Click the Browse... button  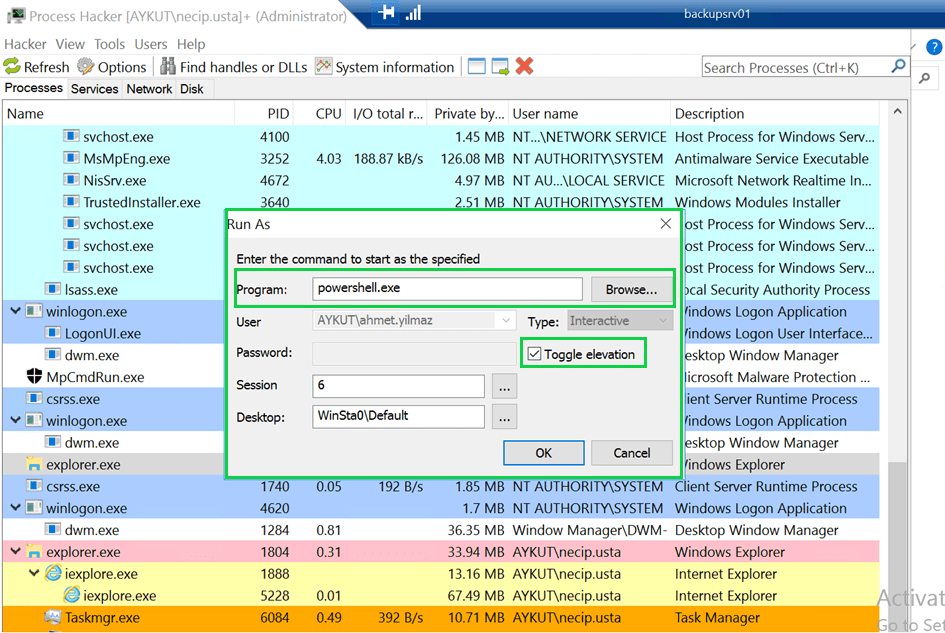click(x=631, y=289)
